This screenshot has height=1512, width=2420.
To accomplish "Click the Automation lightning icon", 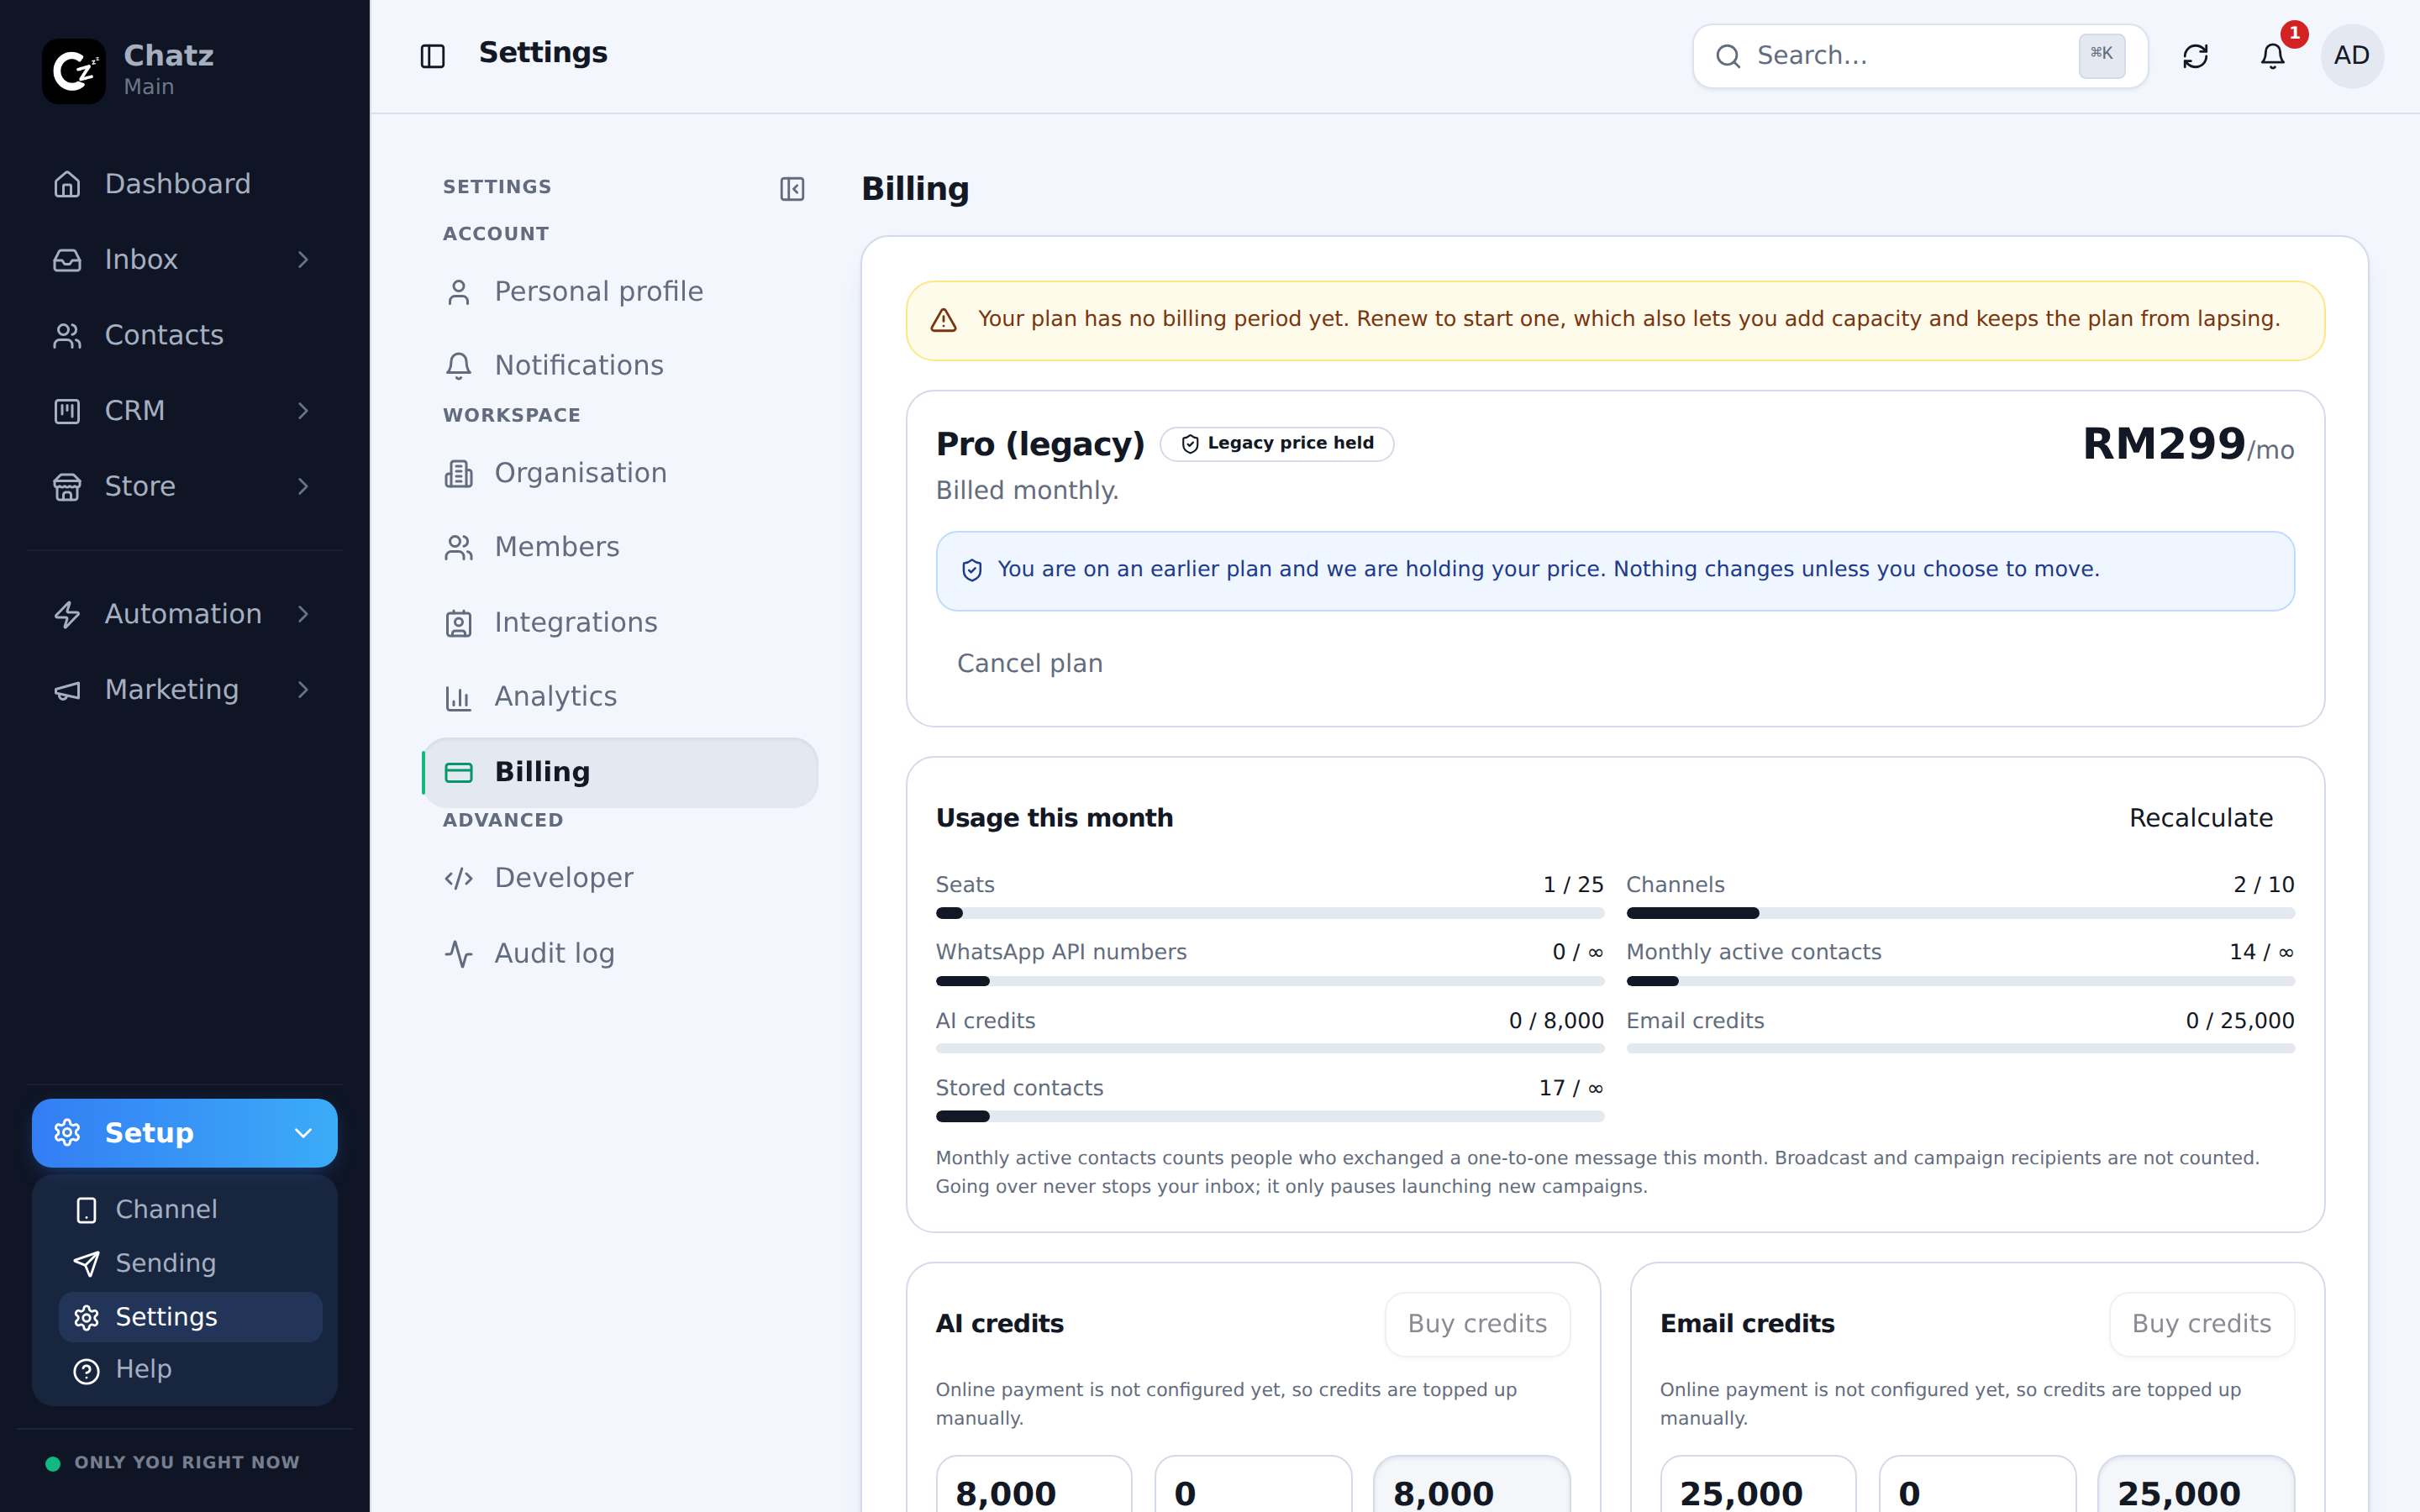I will click(67, 614).
